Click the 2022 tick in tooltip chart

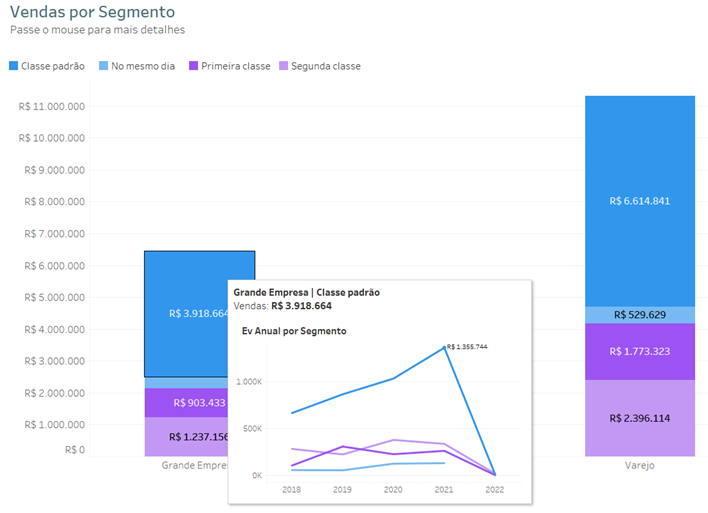pos(495,490)
